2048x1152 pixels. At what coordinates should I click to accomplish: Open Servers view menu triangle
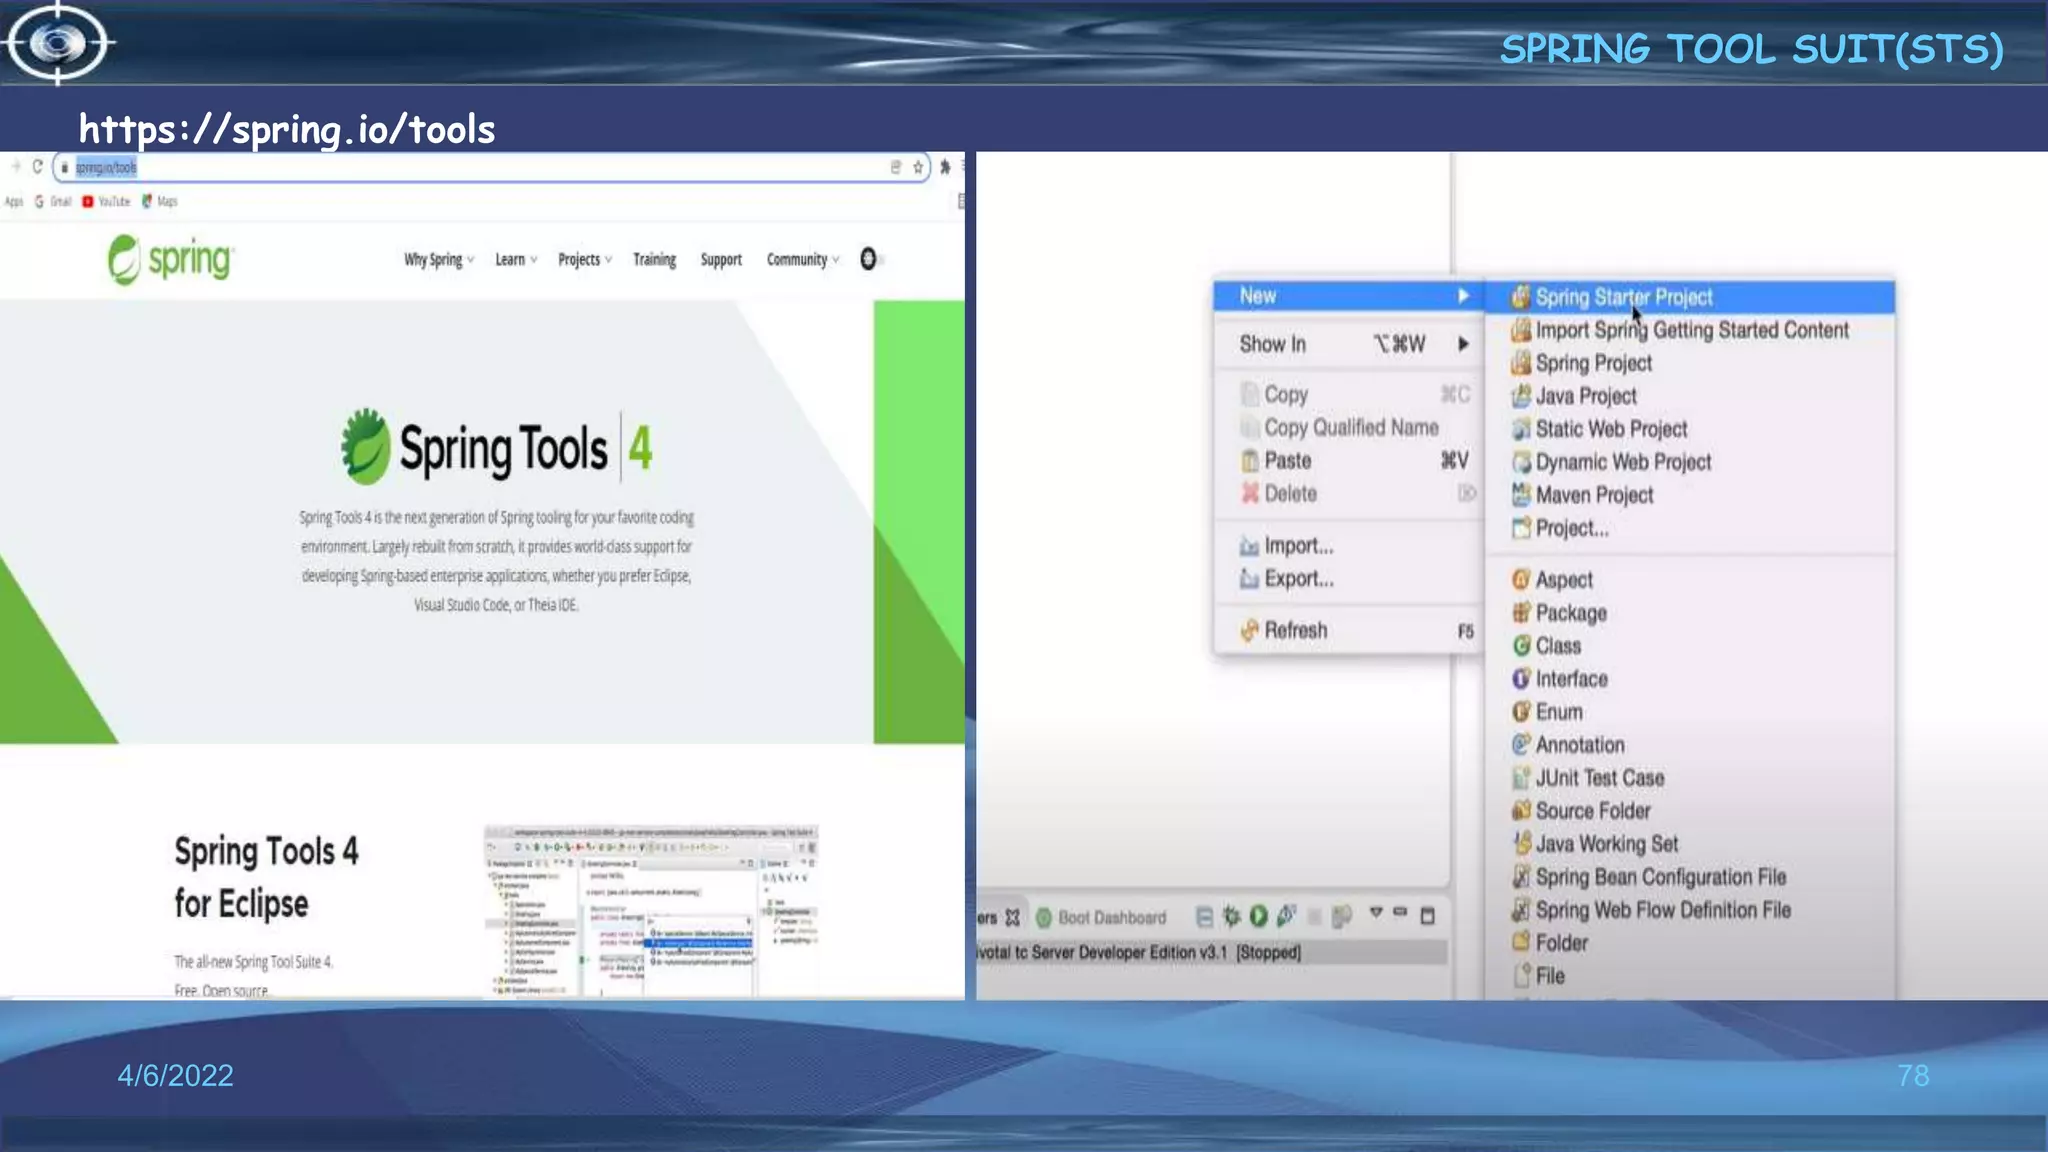pos(1376,913)
